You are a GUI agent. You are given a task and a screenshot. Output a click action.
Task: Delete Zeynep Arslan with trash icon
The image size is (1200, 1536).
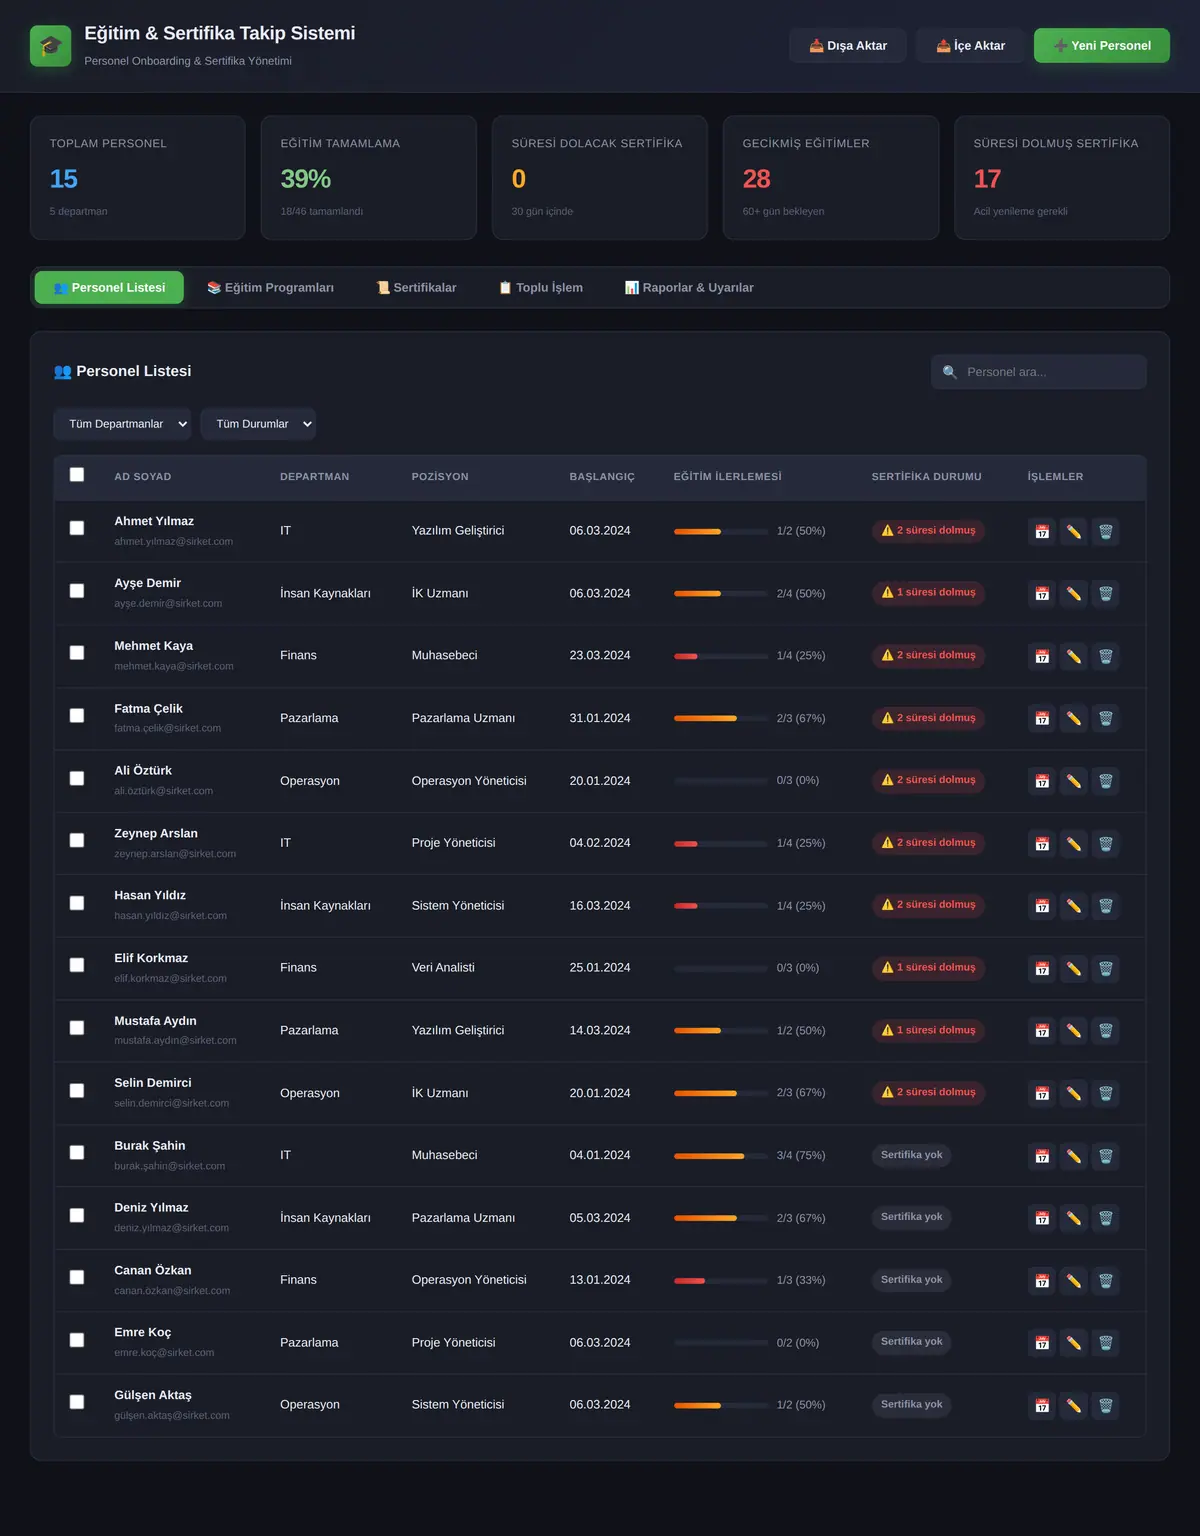tap(1105, 843)
